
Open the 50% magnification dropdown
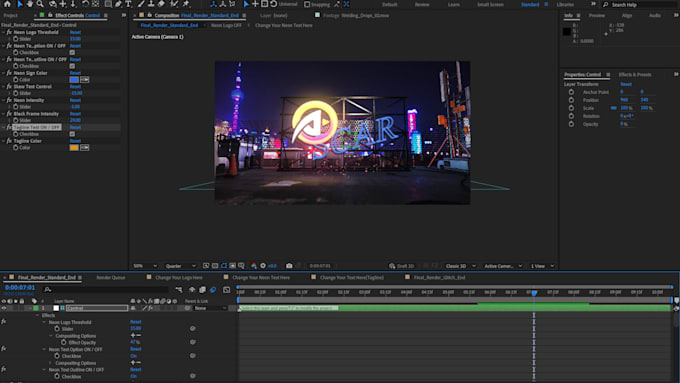[x=145, y=265]
